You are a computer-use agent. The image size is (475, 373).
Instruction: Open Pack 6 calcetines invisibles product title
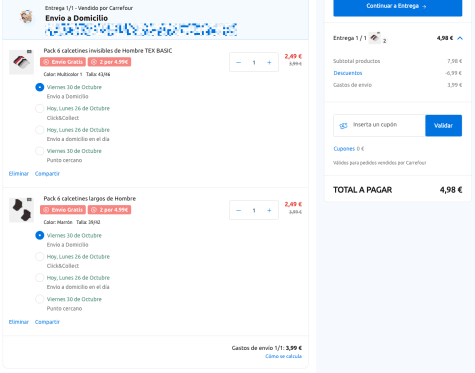pyautogui.click(x=108, y=51)
